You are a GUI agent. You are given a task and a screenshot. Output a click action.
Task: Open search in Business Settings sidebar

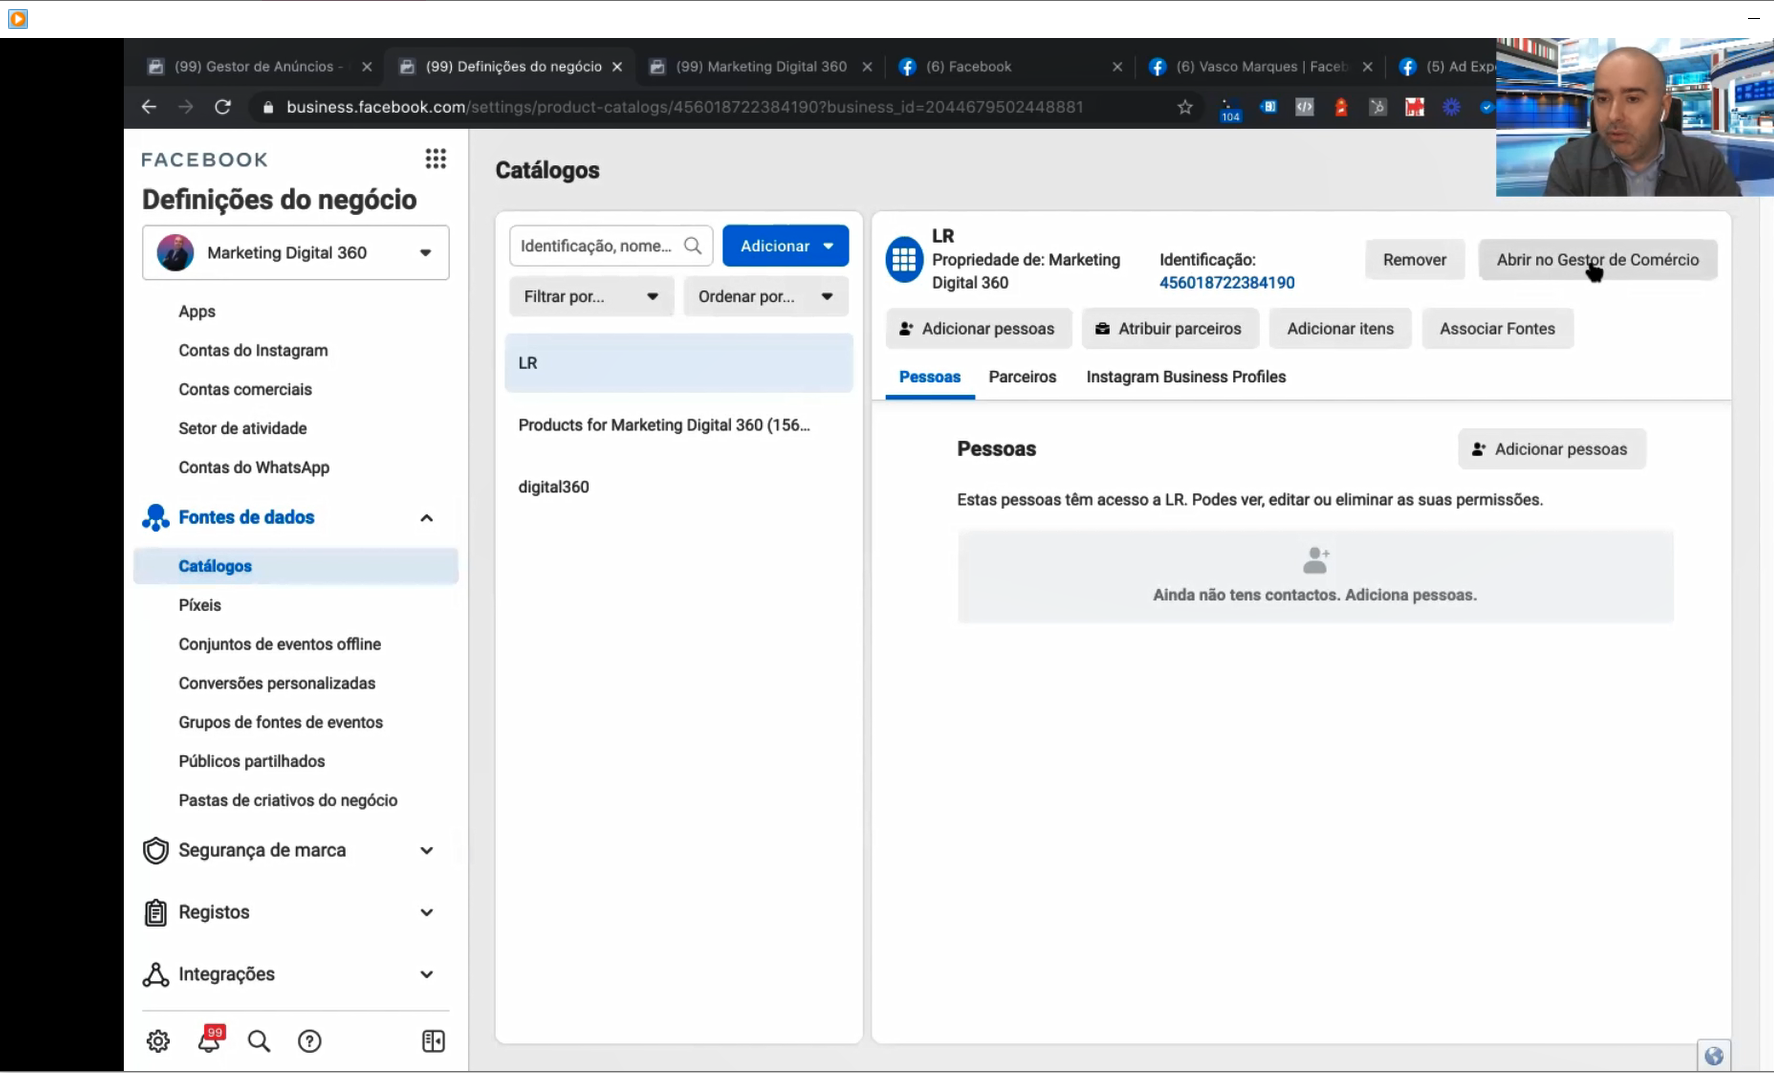click(259, 1041)
